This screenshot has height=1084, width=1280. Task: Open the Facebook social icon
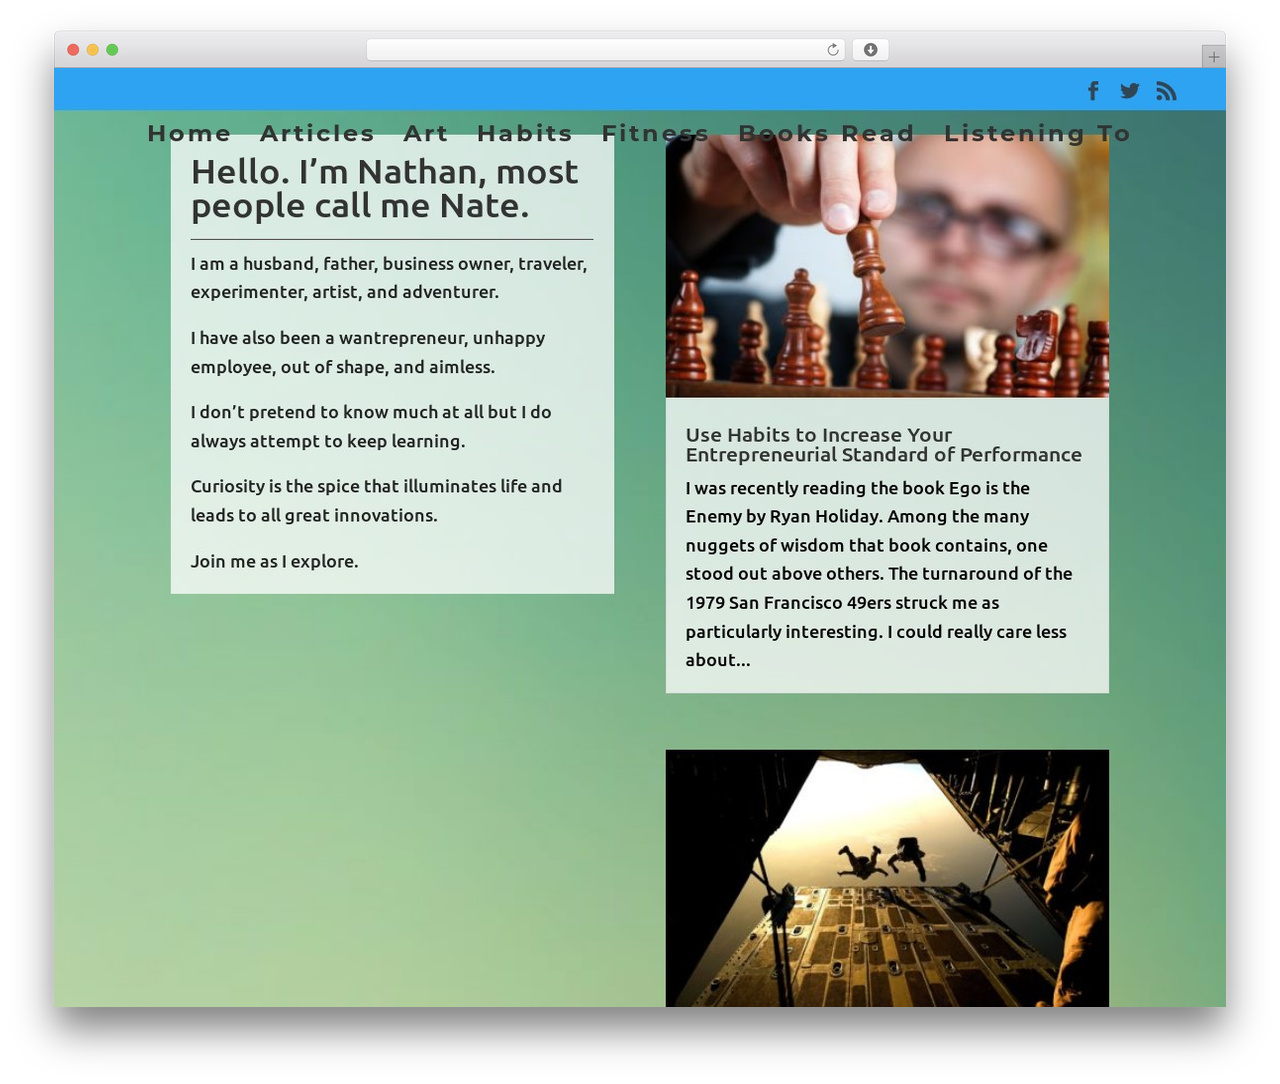pos(1094,91)
